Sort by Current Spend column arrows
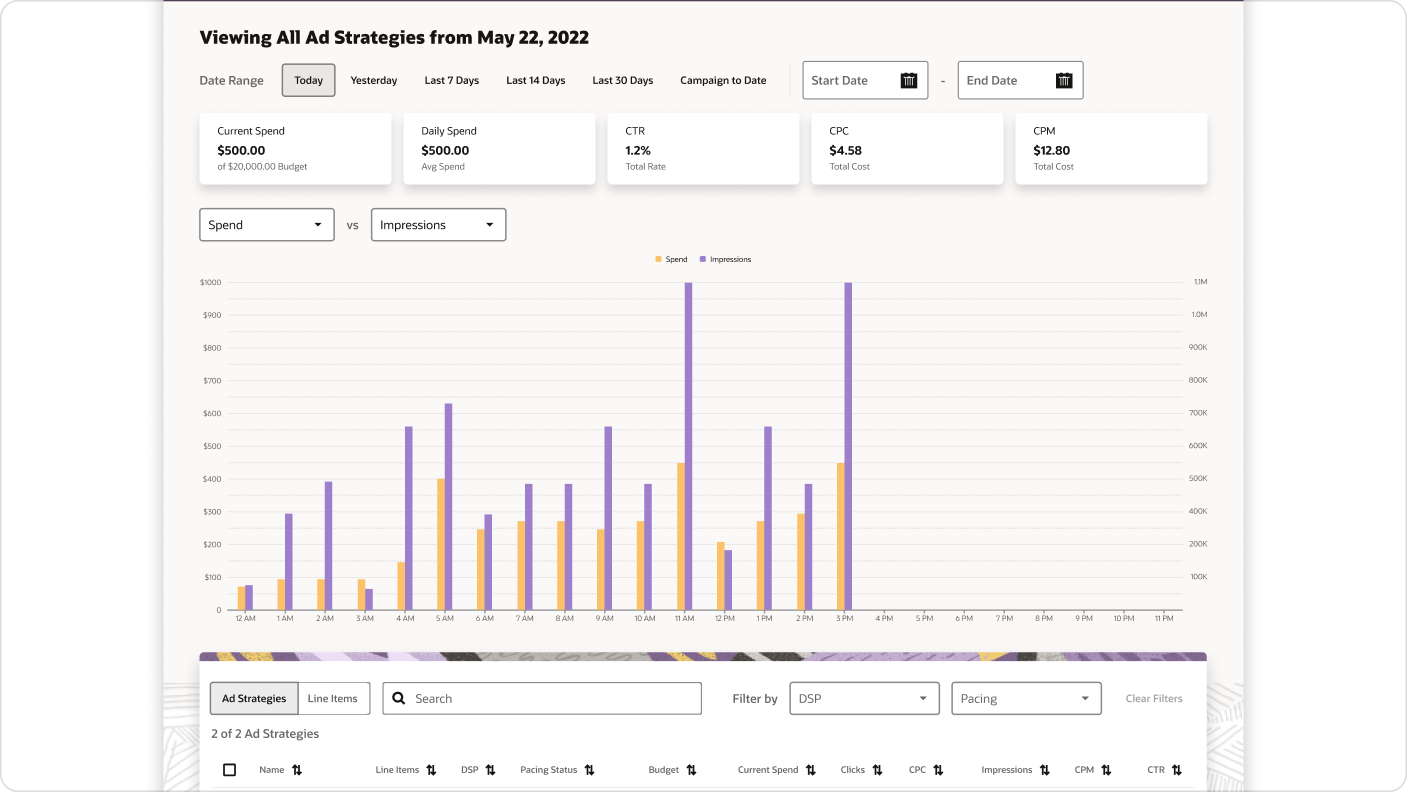1407x792 pixels. (x=810, y=770)
